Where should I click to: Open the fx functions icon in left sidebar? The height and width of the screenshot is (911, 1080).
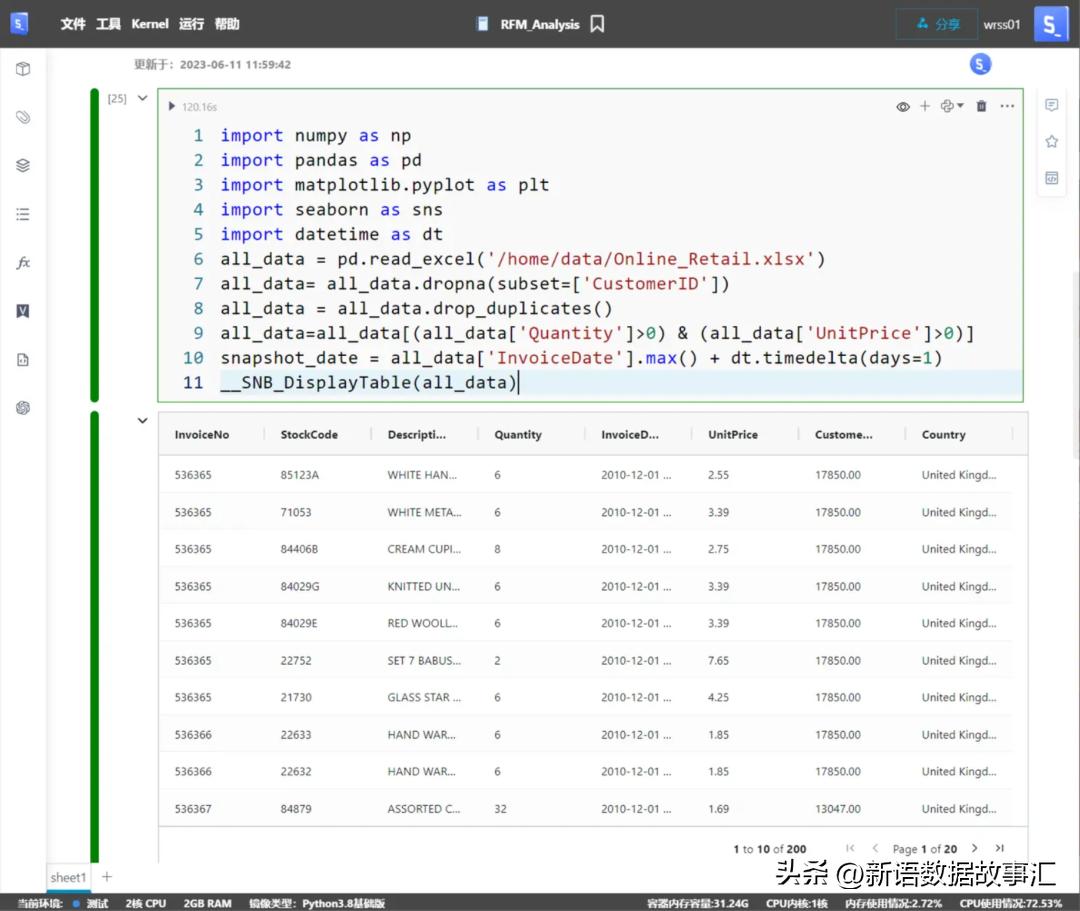[23, 263]
